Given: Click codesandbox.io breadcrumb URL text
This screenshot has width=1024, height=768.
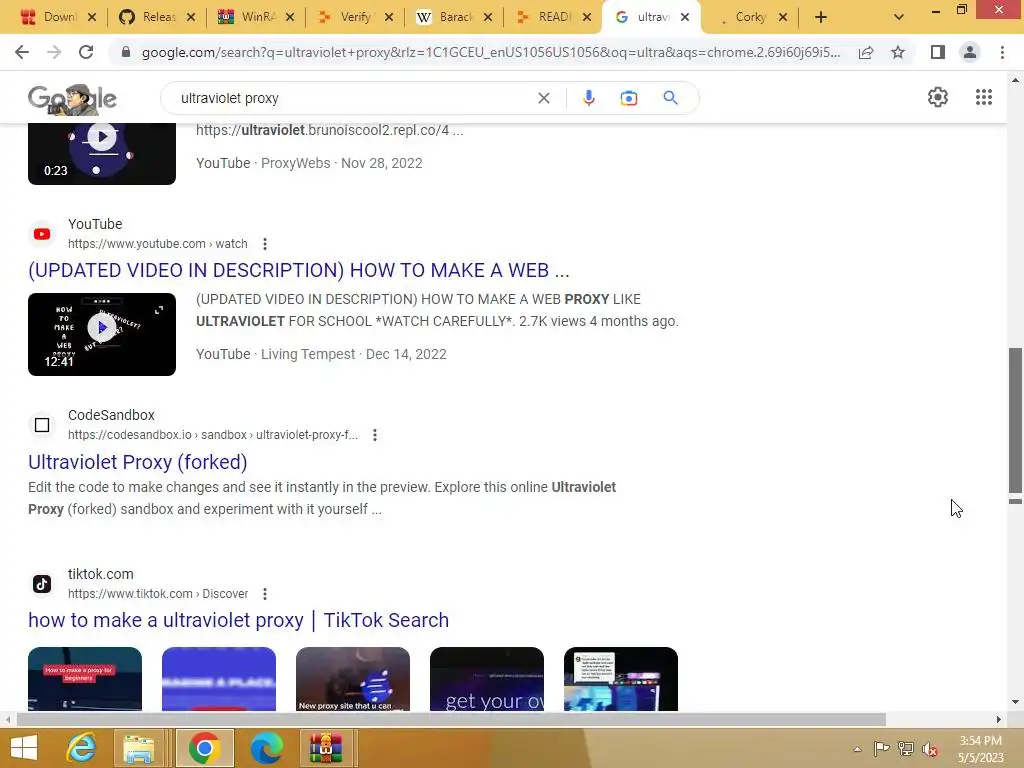Looking at the screenshot, I should pos(213,435).
